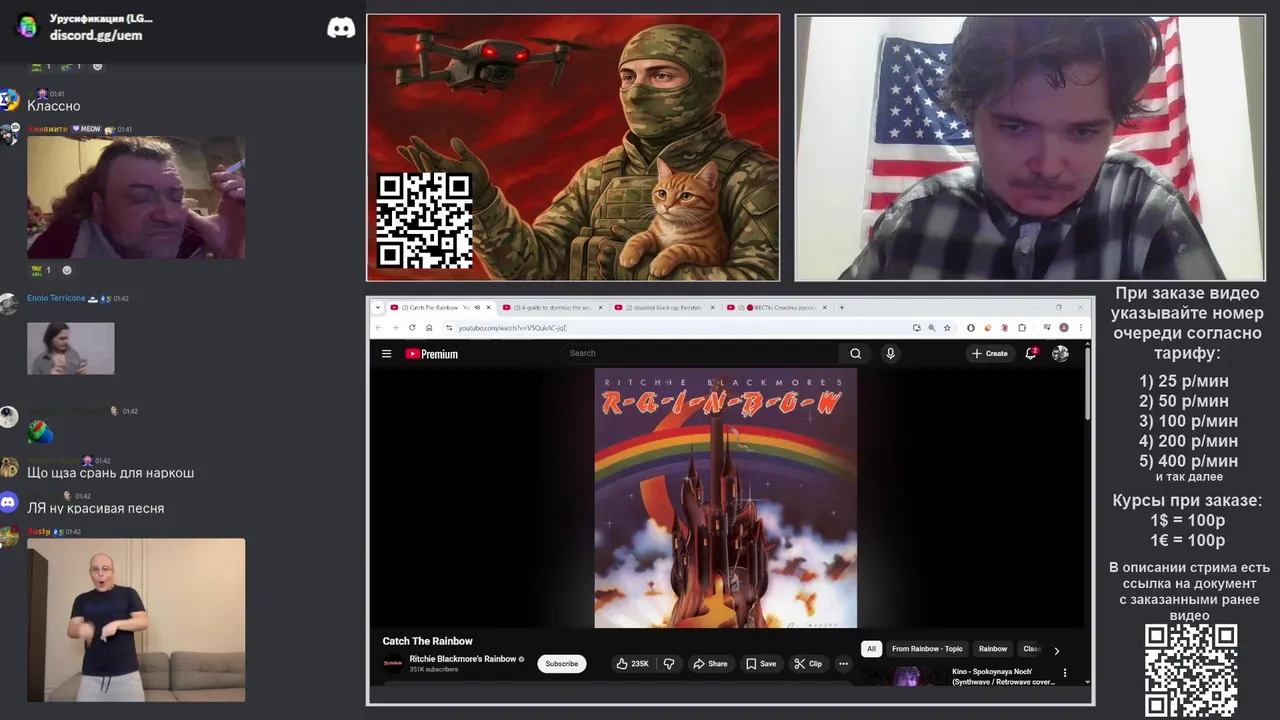
Task: Open the Chrome three-dot menu
Action: pos(1080,327)
